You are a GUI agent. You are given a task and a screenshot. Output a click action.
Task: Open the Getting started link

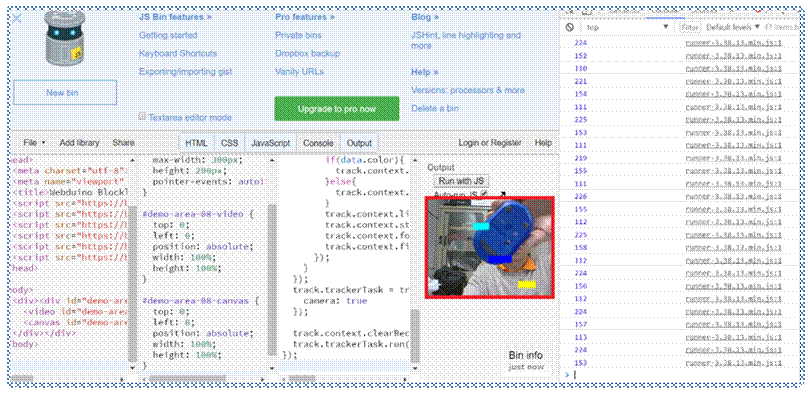168,36
